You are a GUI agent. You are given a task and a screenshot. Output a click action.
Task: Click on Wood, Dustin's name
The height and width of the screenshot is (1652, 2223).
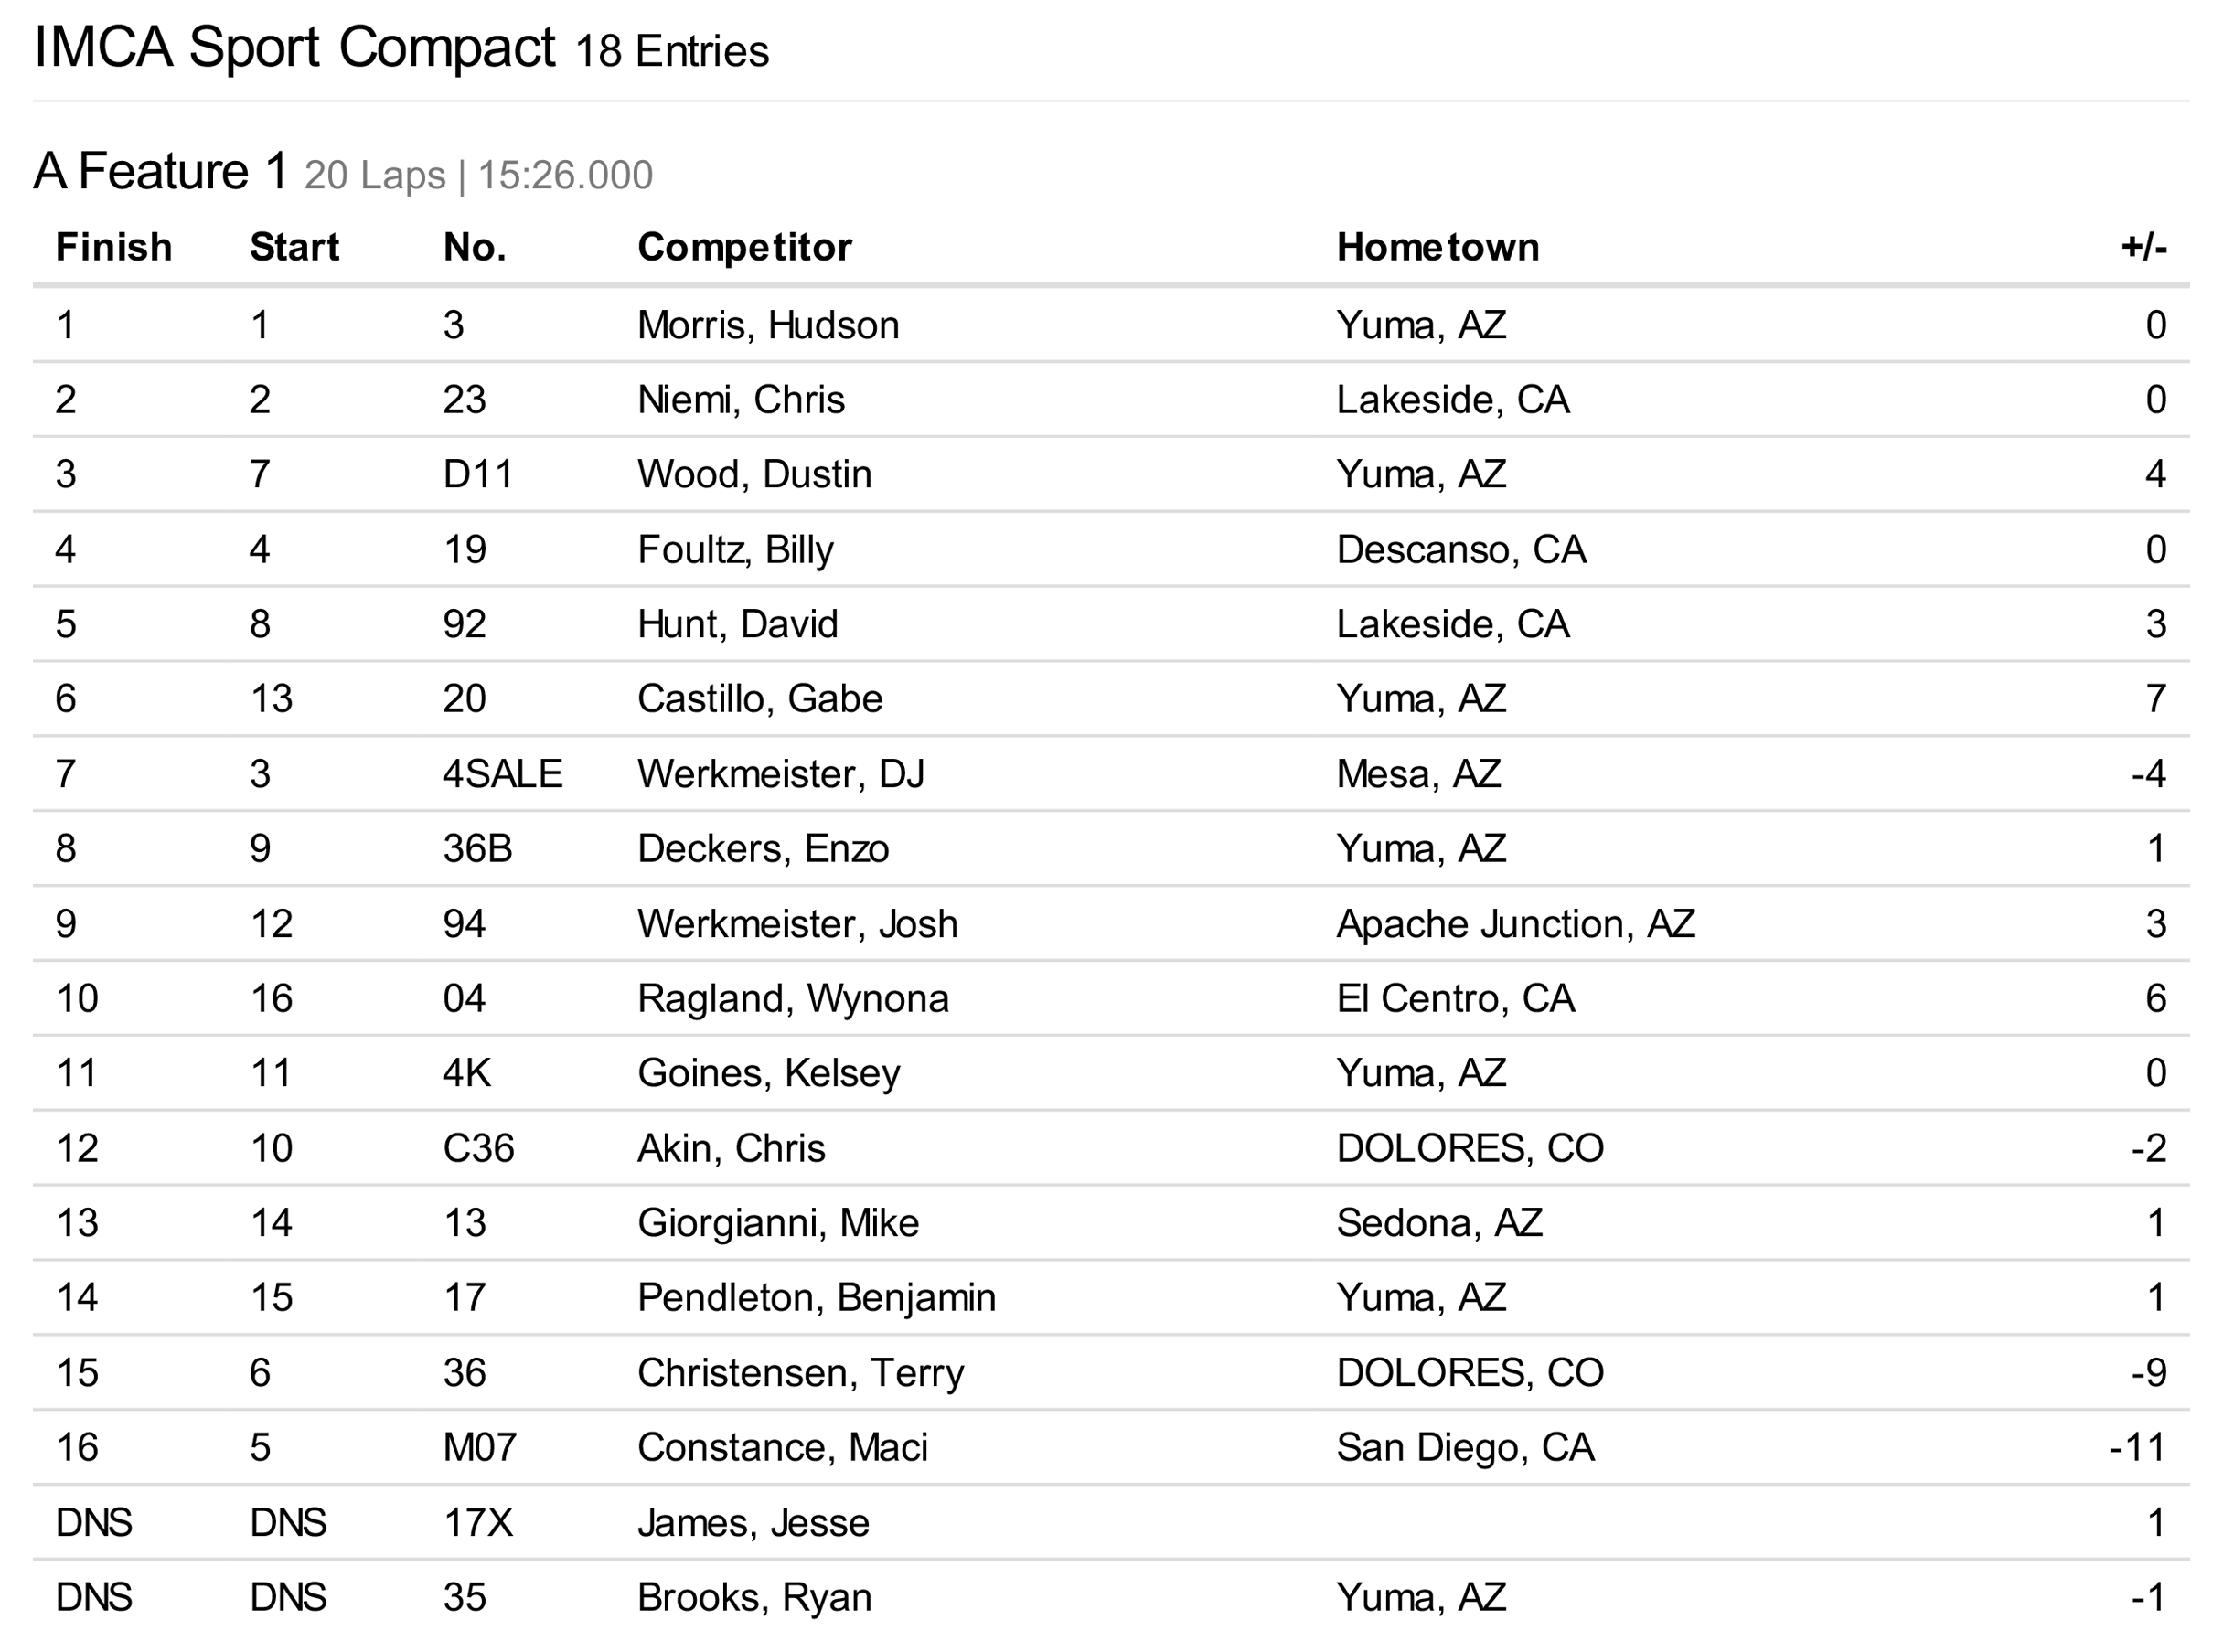click(x=754, y=474)
